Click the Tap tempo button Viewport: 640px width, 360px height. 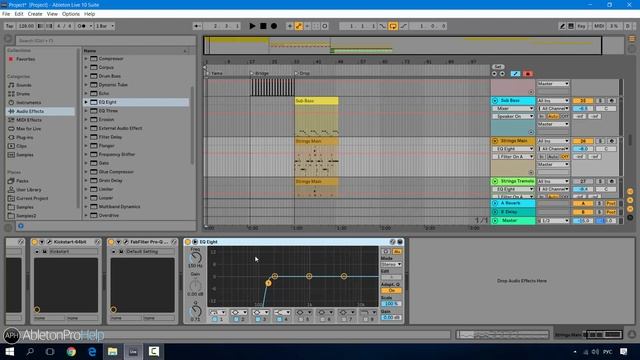[10, 26]
